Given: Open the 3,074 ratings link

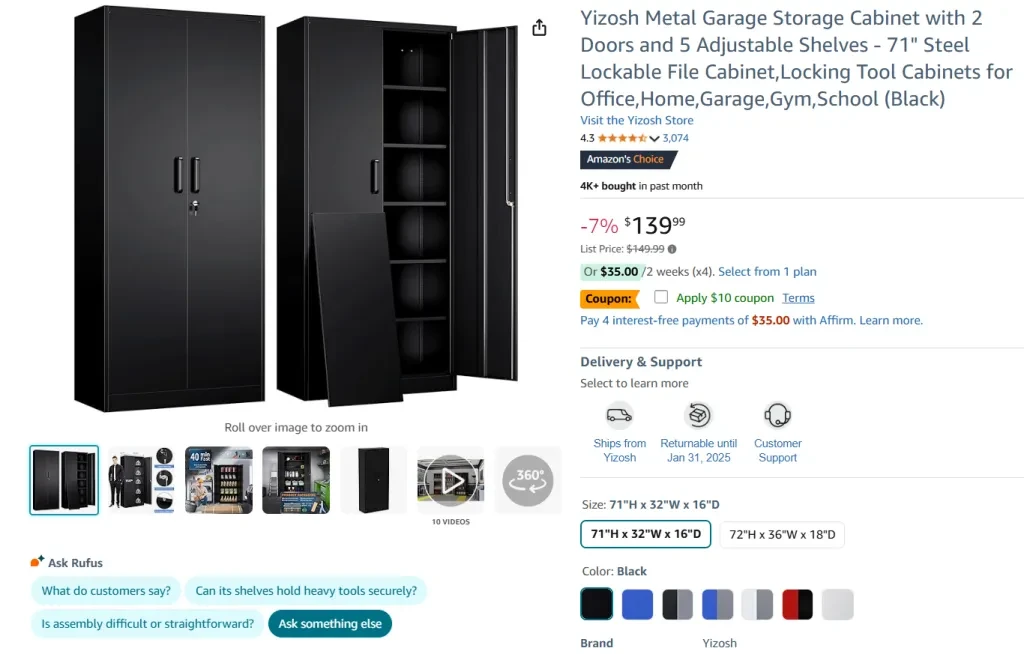Looking at the screenshot, I should (x=675, y=138).
